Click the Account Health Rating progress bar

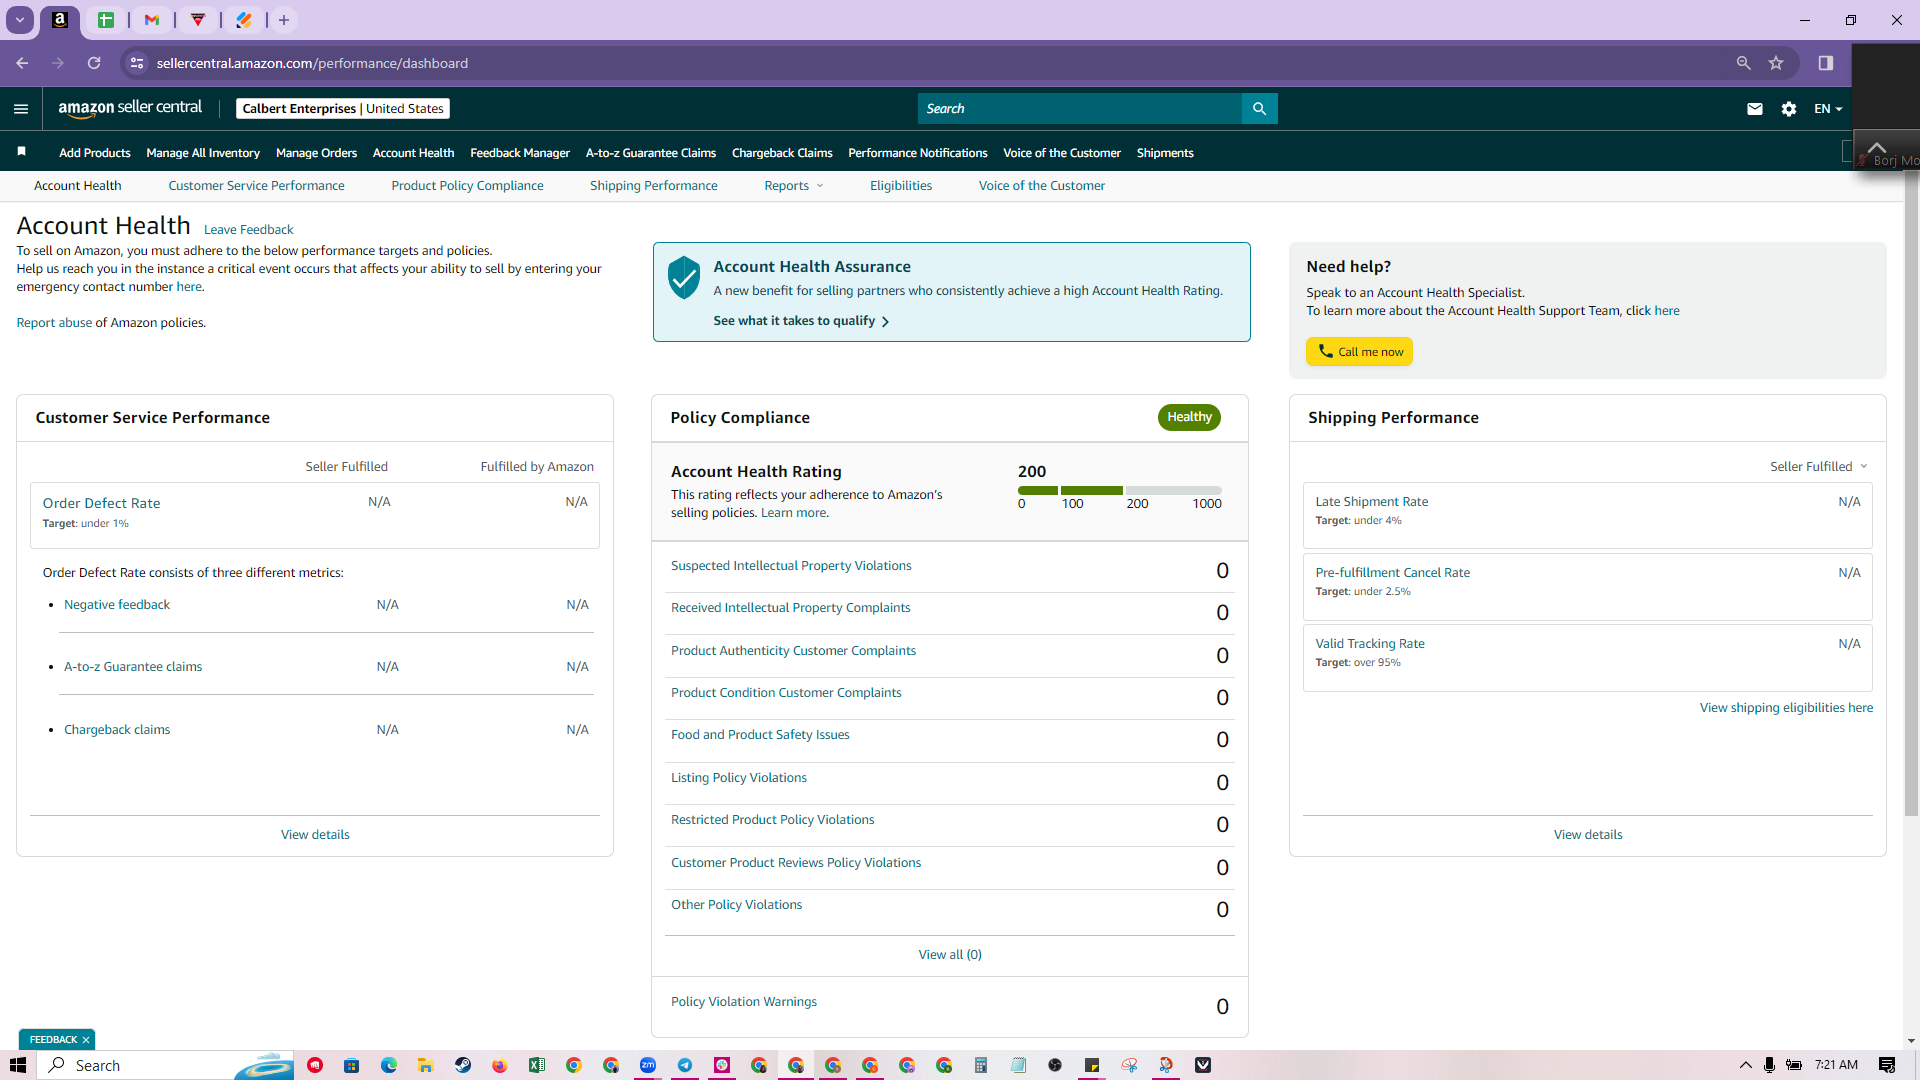coord(1120,490)
